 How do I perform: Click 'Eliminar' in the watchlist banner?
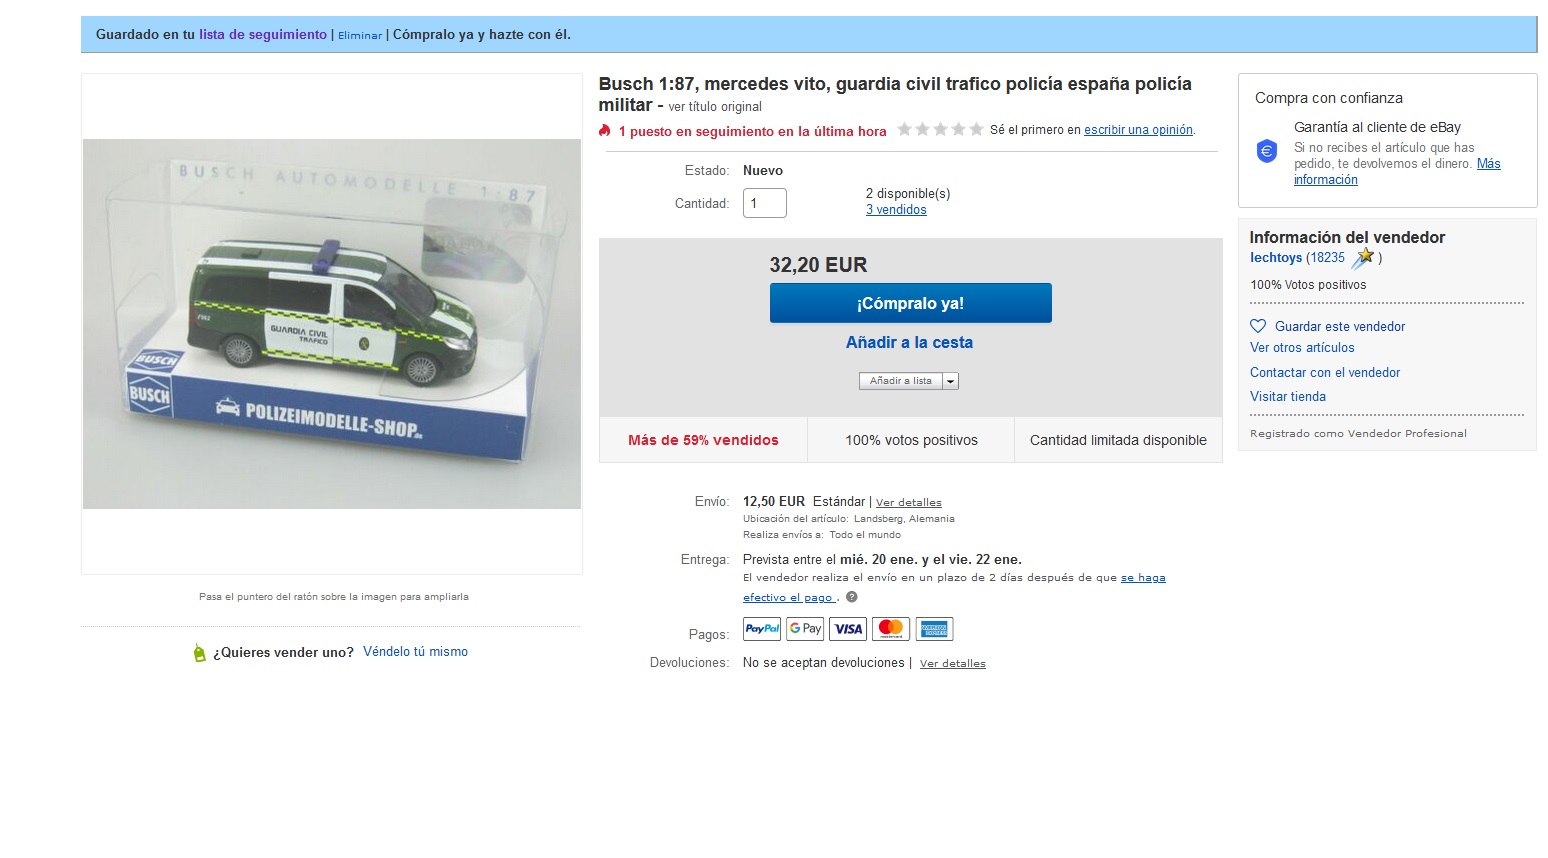(360, 35)
